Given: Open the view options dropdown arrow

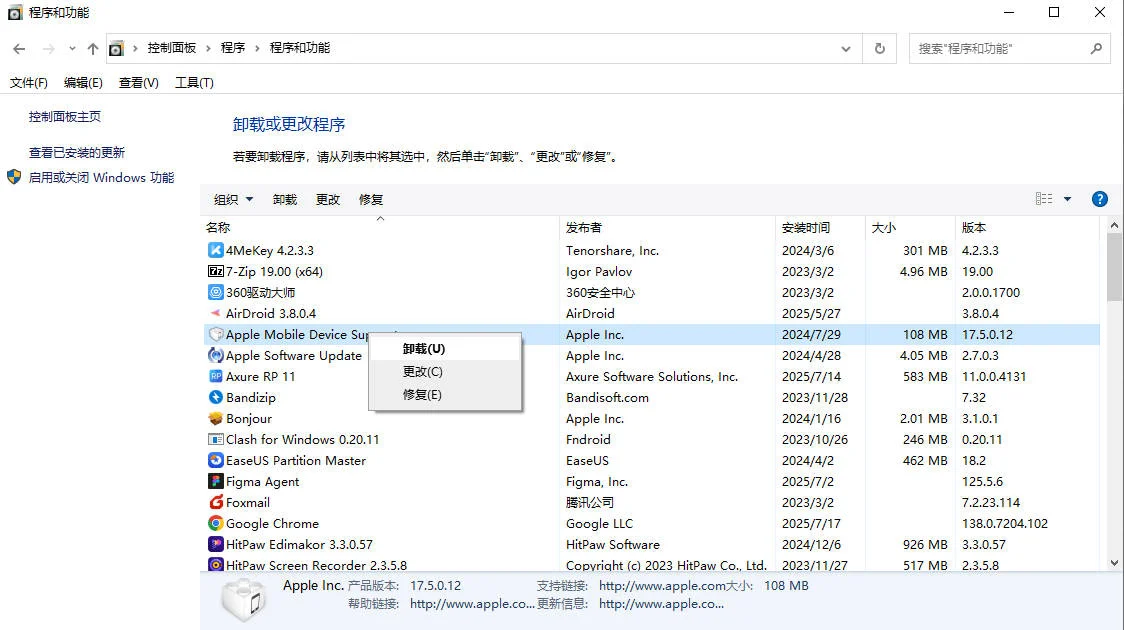Looking at the screenshot, I should point(1067,199).
